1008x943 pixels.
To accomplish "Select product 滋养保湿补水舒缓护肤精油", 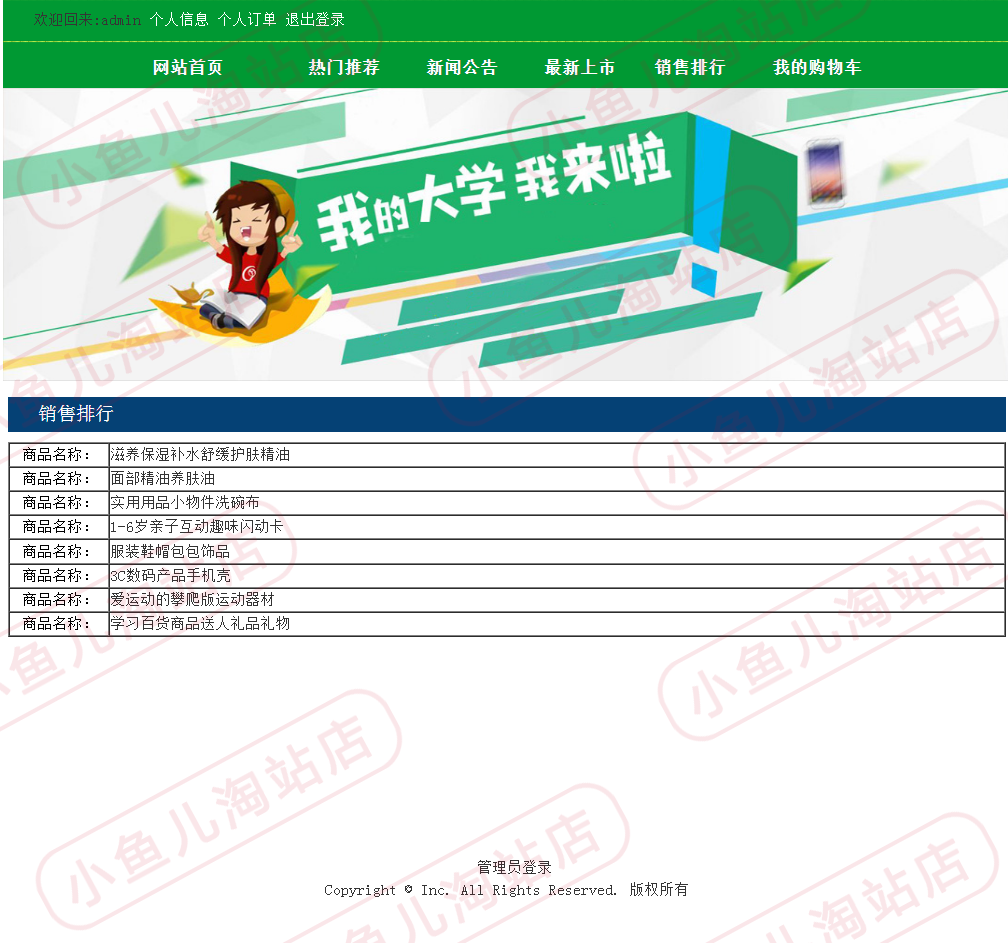I will 200,454.
